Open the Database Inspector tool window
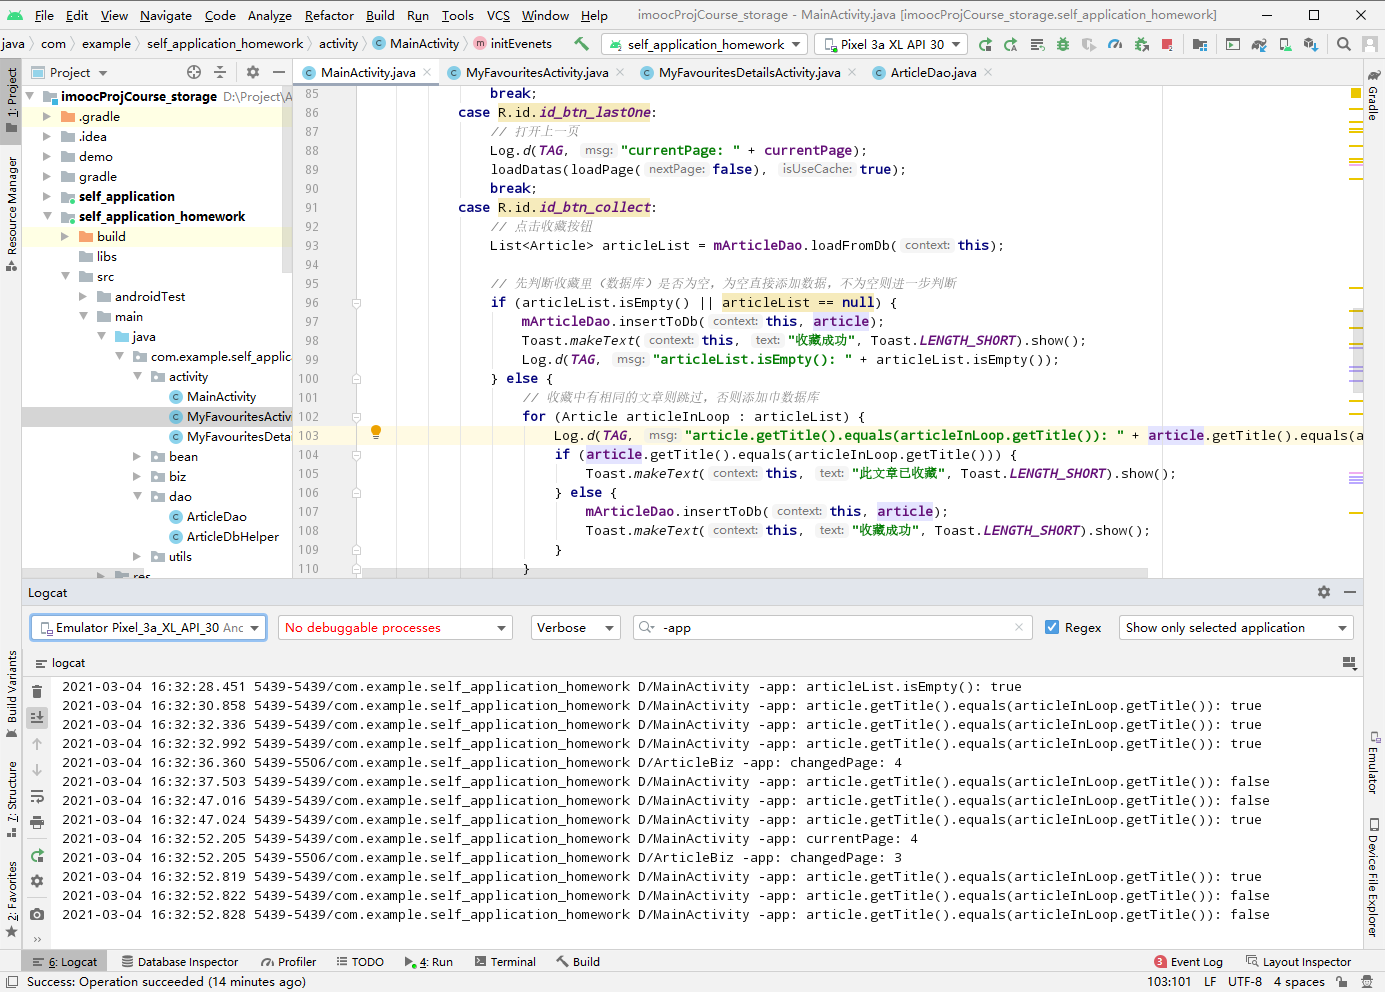This screenshot has height=992, width=1385. pos(180,961)
